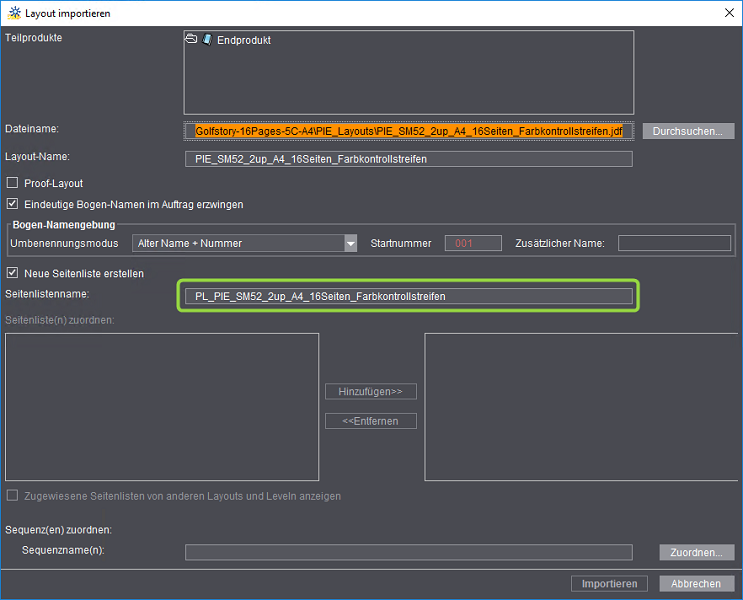Toggle Eindeutige Bogen-Namen im Auftrag erzwingen

tap(13, 204)
